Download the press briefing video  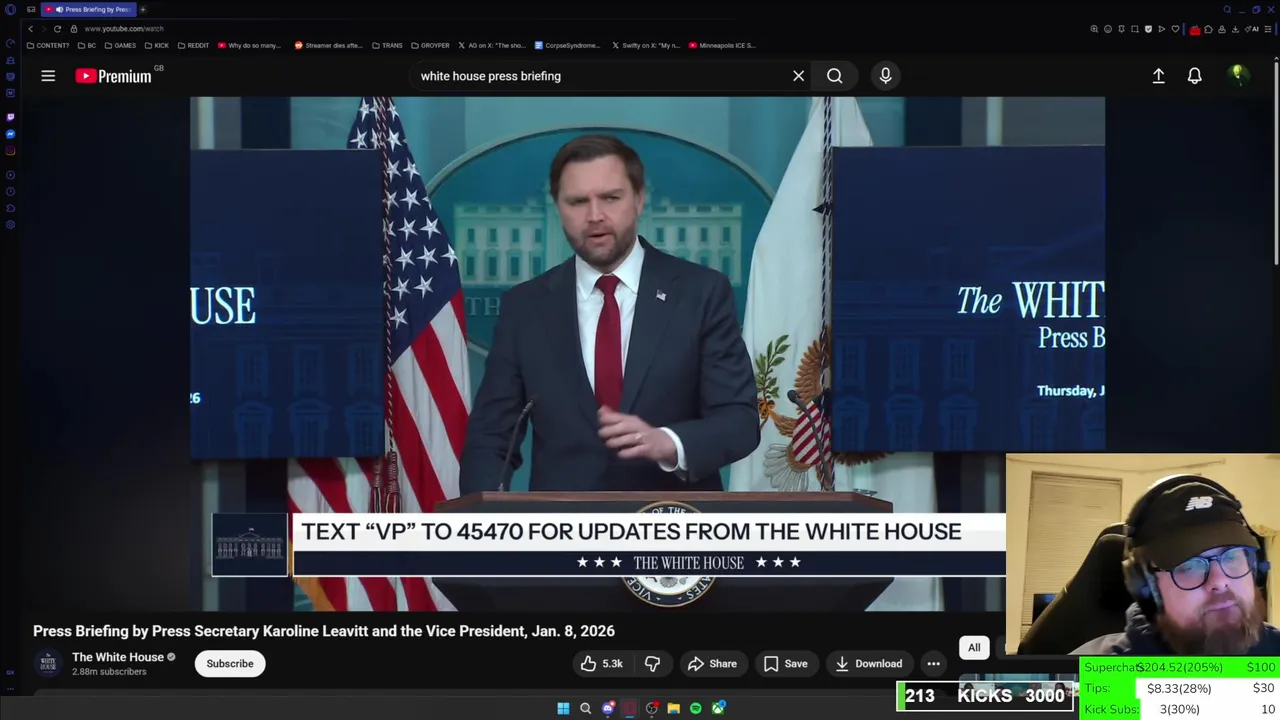868,664
